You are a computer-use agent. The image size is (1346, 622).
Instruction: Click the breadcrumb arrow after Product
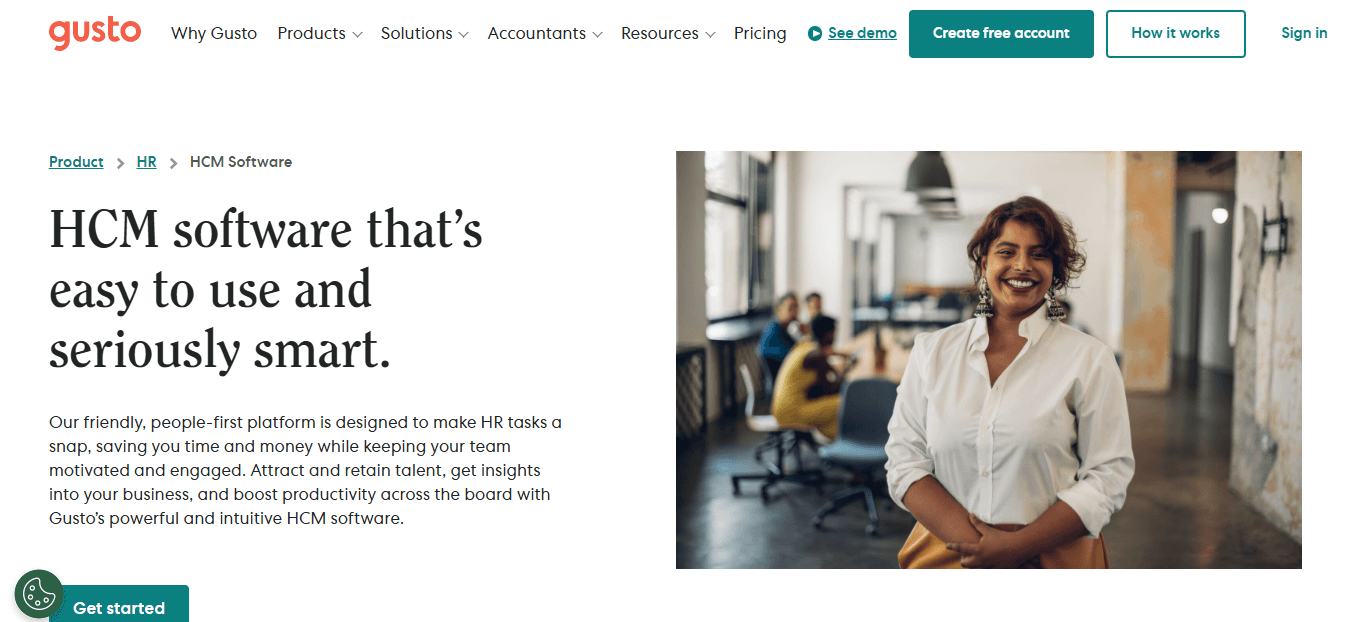coord(120,162)
